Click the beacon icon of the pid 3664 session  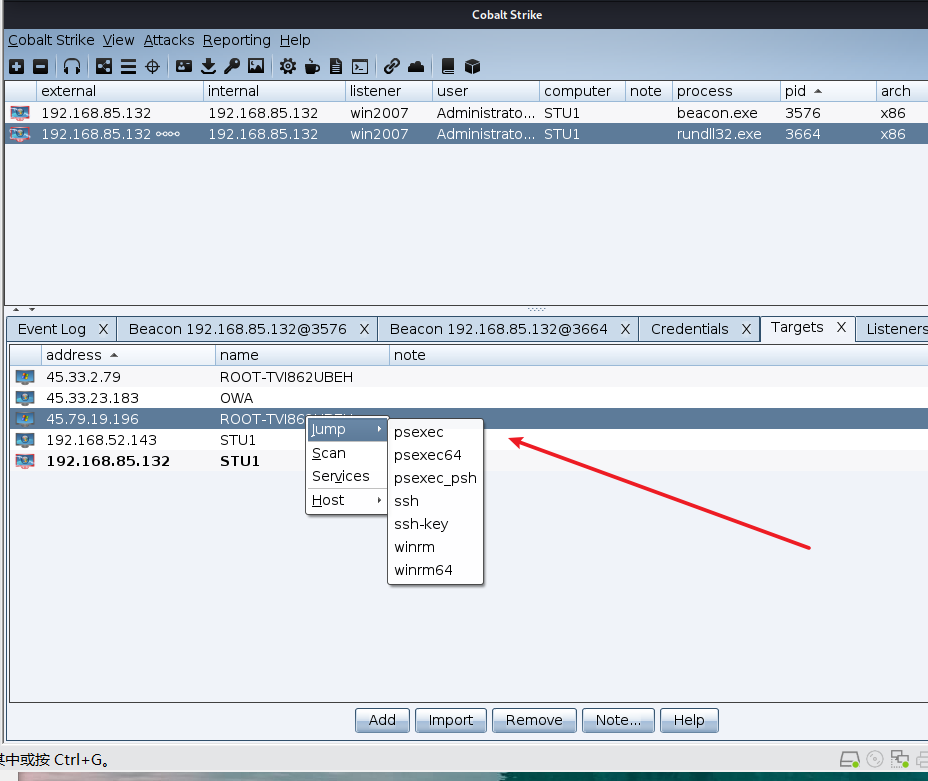pyautogui.click(x=20, y=134)
